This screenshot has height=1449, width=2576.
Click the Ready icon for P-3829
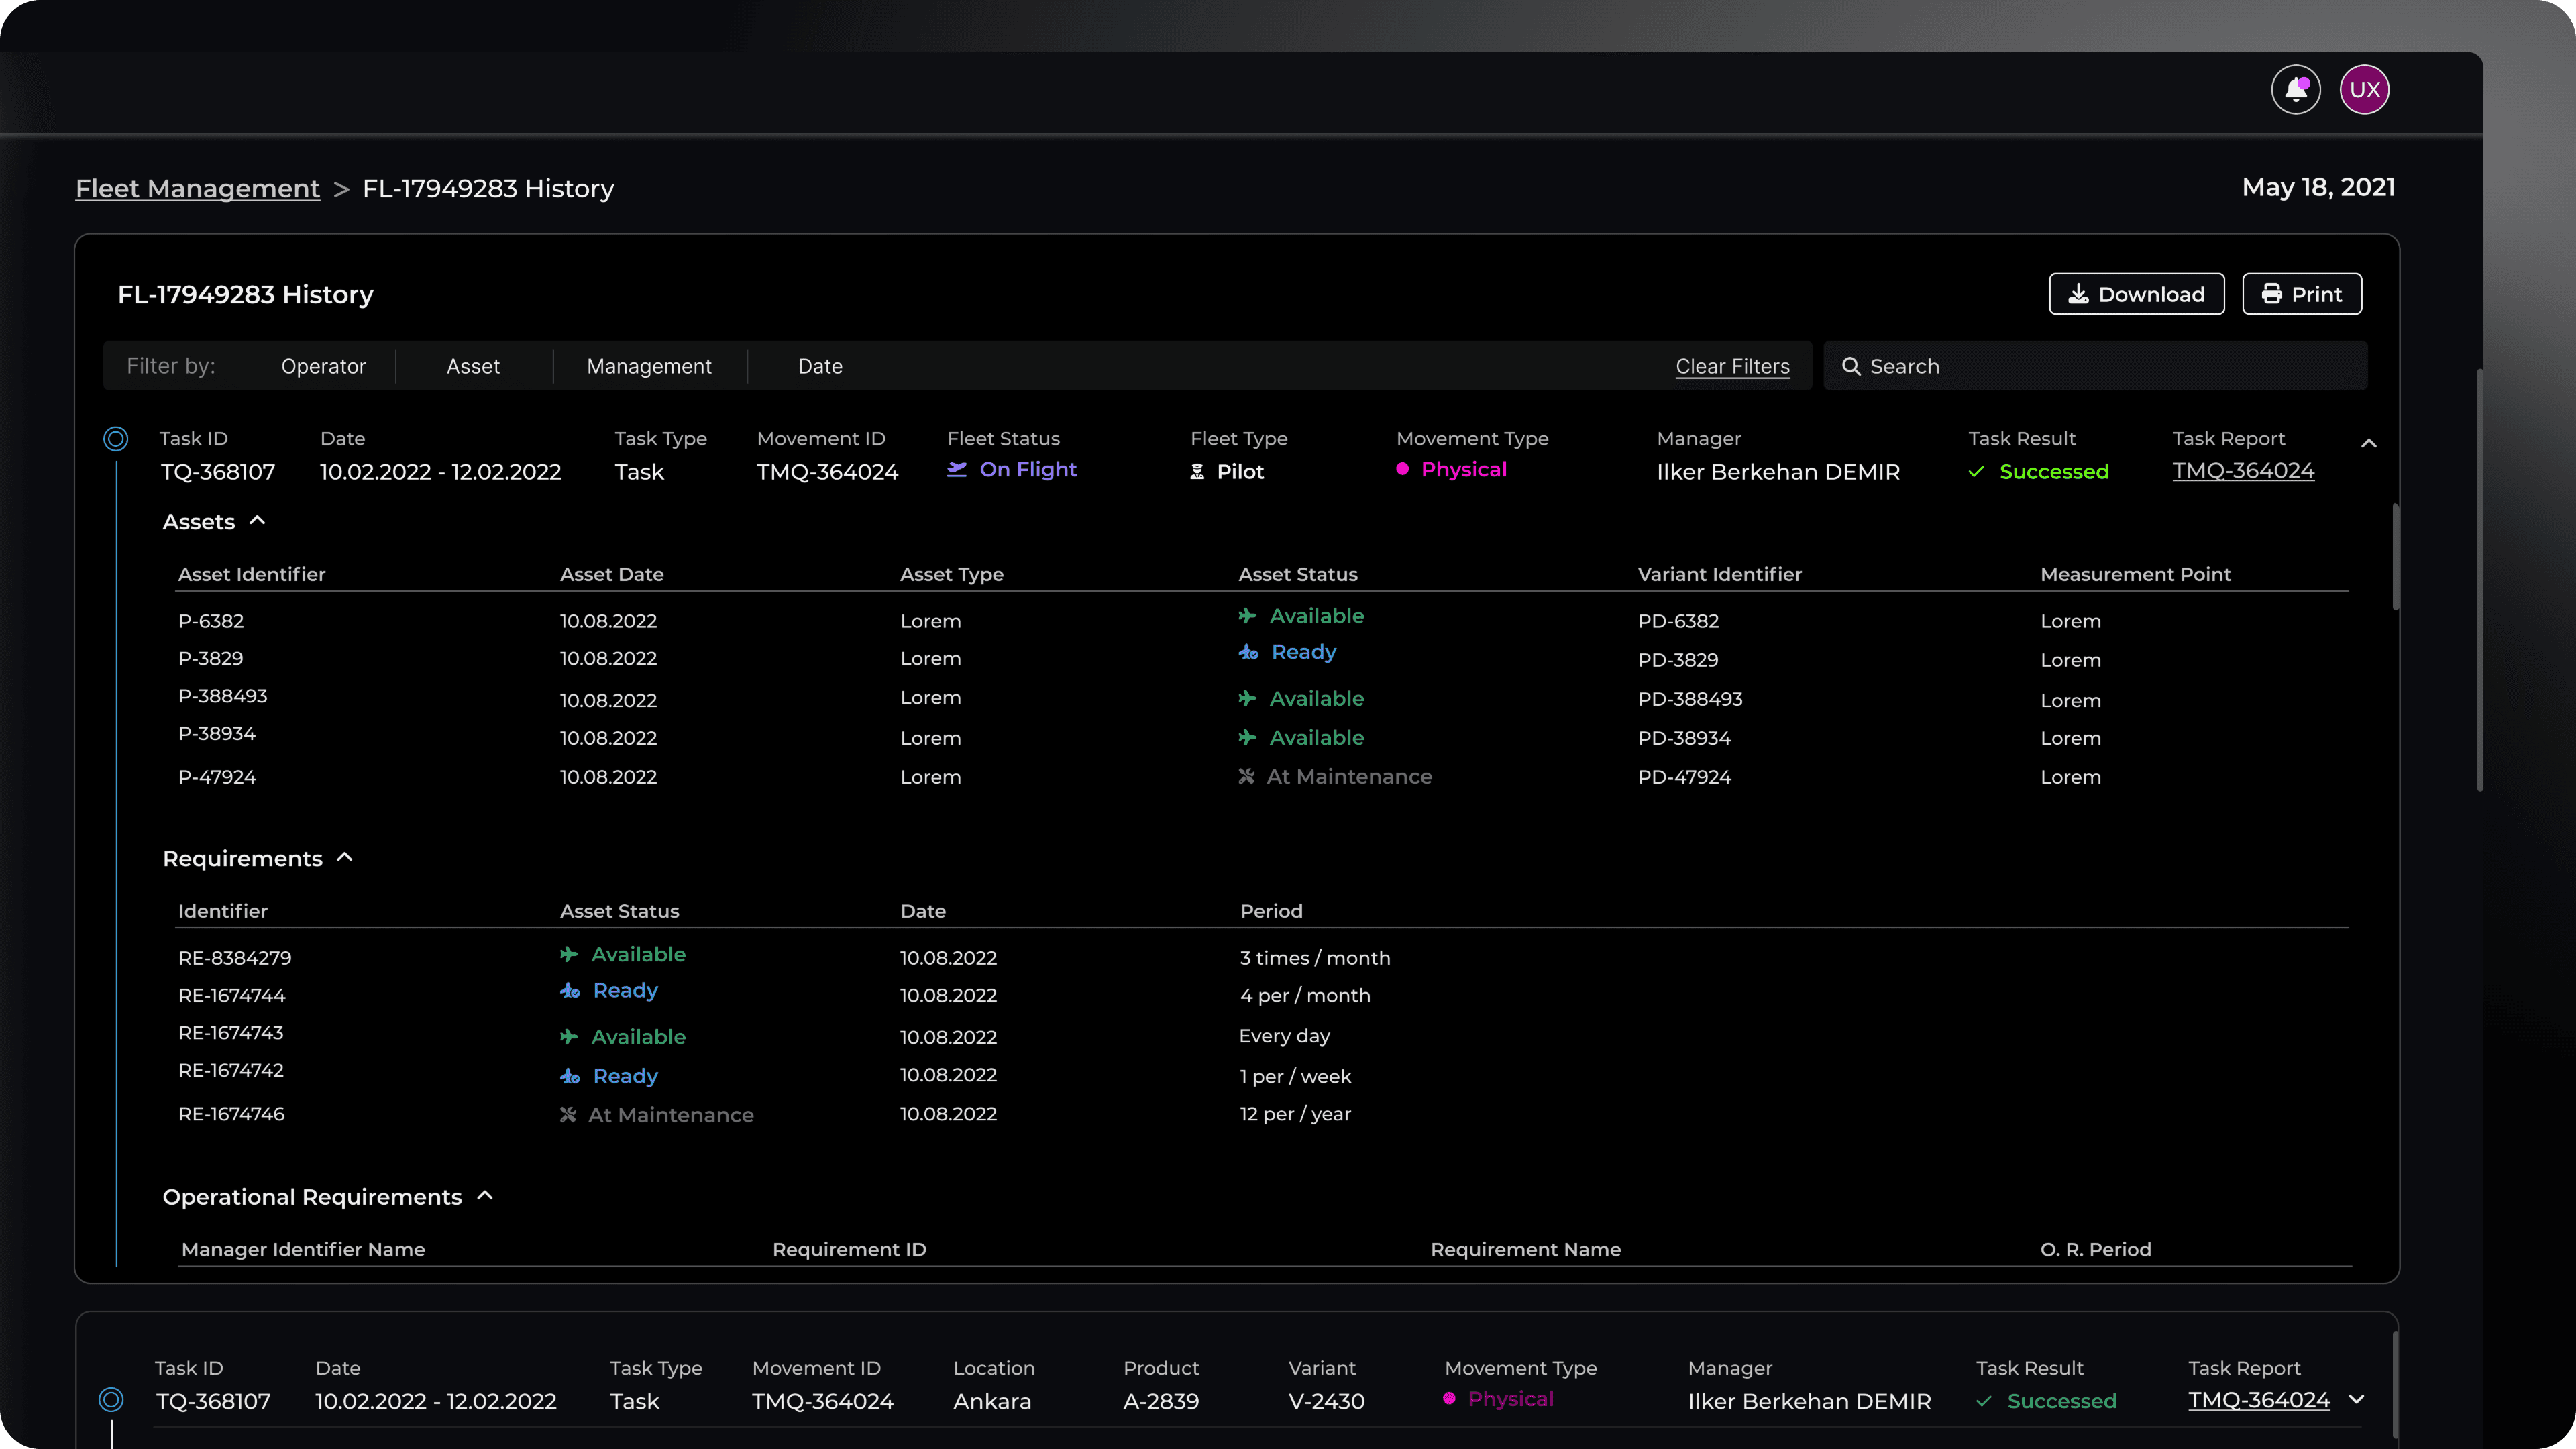tap(1248, 652)
